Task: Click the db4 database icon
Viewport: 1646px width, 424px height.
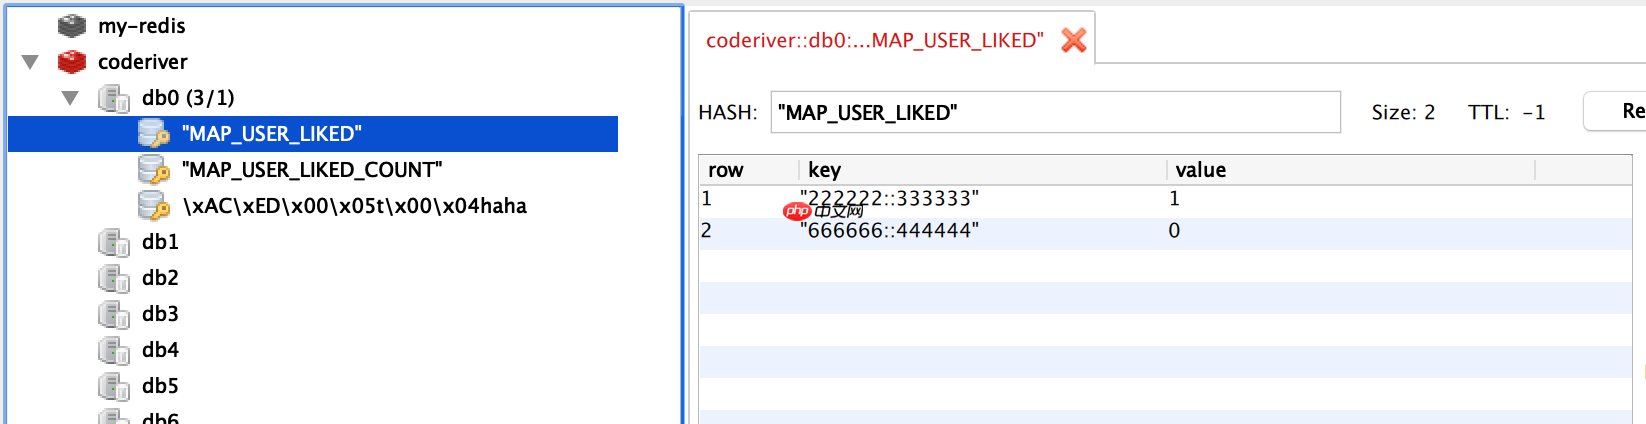Action: click(114, 350)
